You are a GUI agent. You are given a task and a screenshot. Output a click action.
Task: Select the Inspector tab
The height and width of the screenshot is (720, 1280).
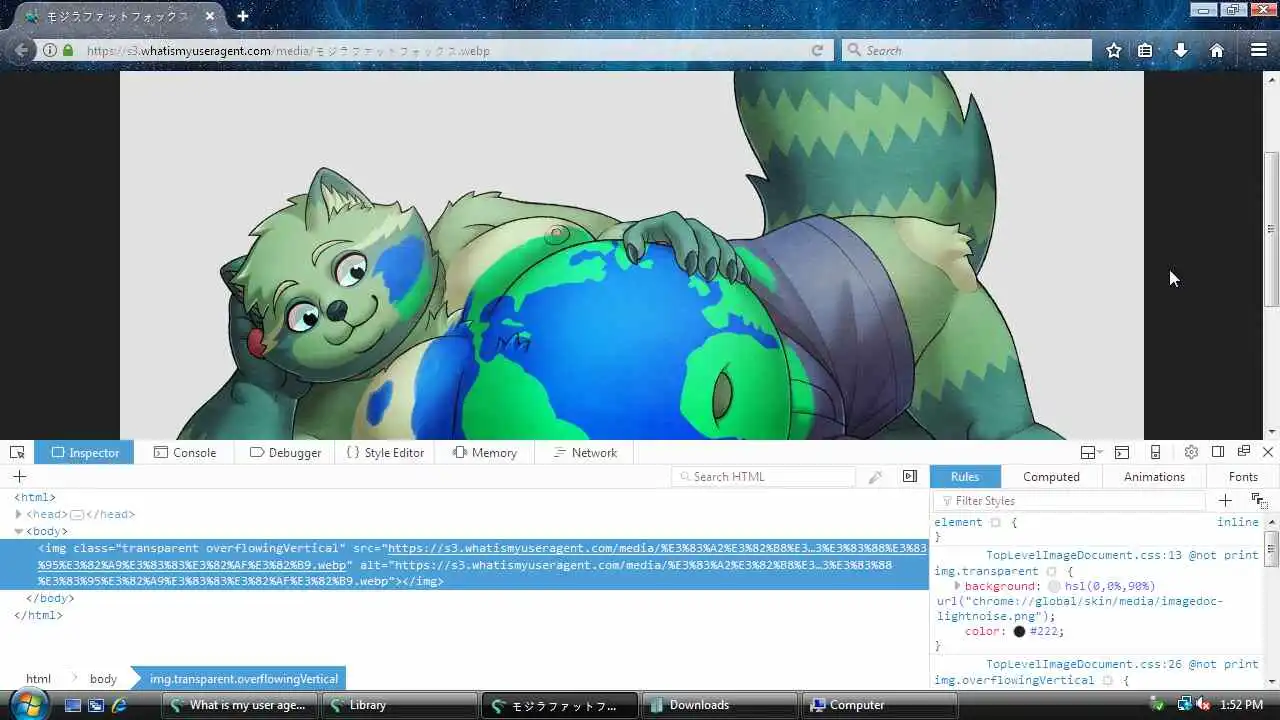coord(85,452)
